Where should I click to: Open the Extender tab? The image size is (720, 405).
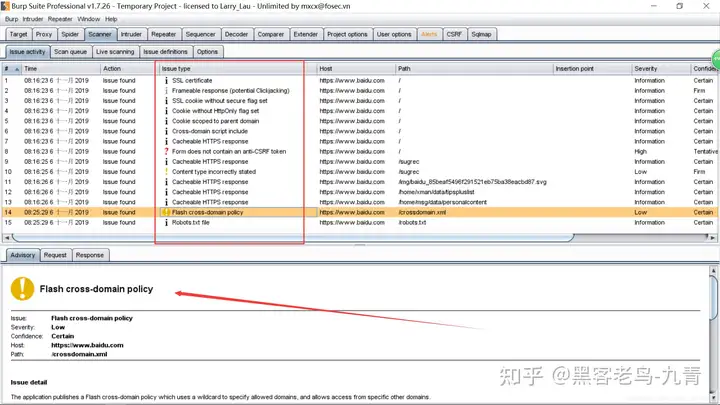pos(305,34)
